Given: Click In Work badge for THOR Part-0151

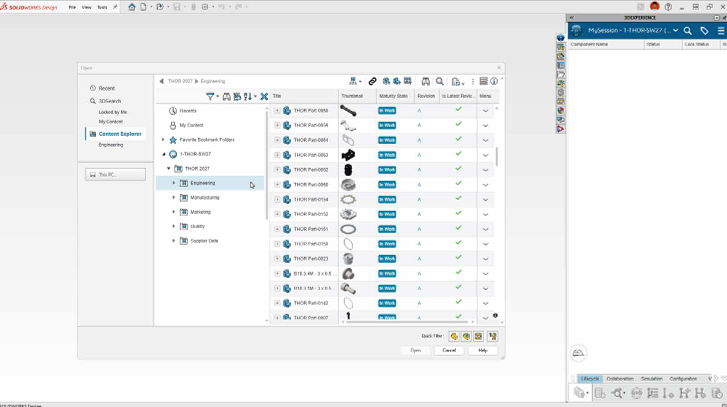Looking at the screenshot, I should click(x=387, y=229).
